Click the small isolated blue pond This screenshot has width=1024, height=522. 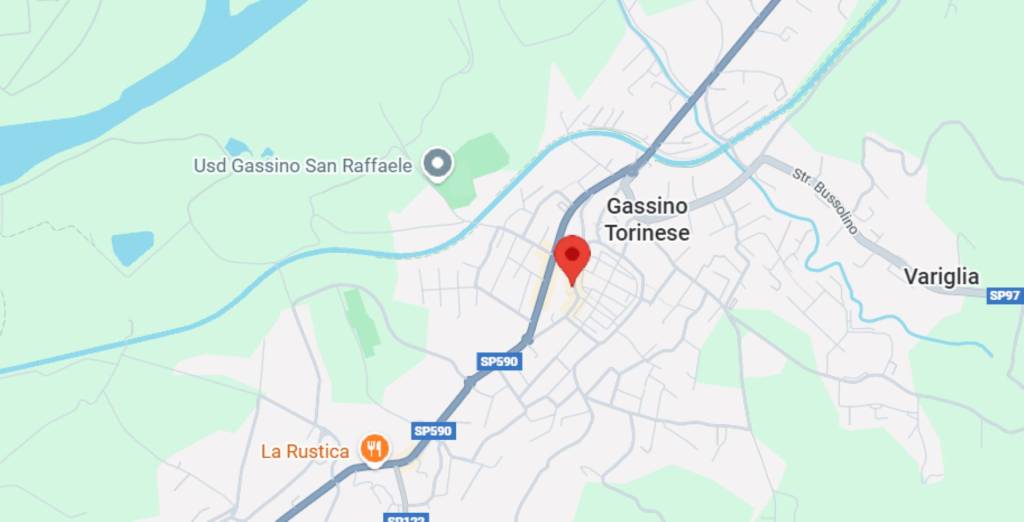point(133,248)
